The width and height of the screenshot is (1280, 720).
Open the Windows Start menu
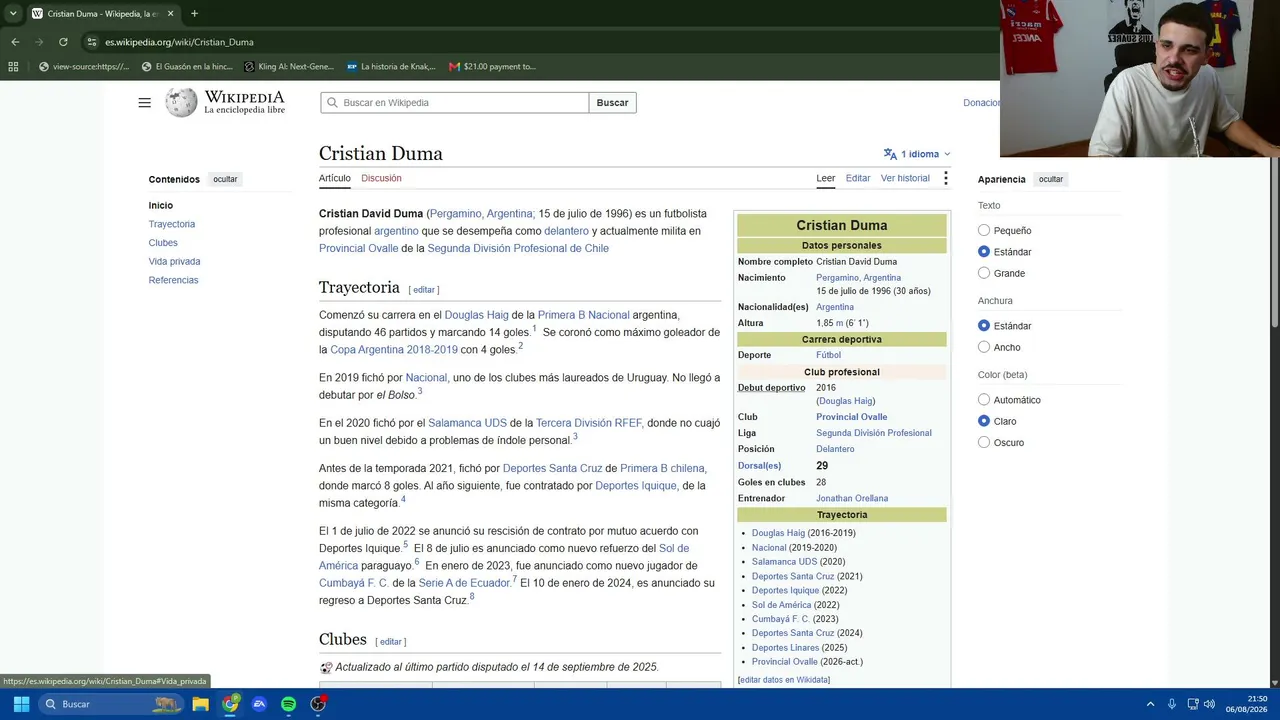(x=21, y=704)
